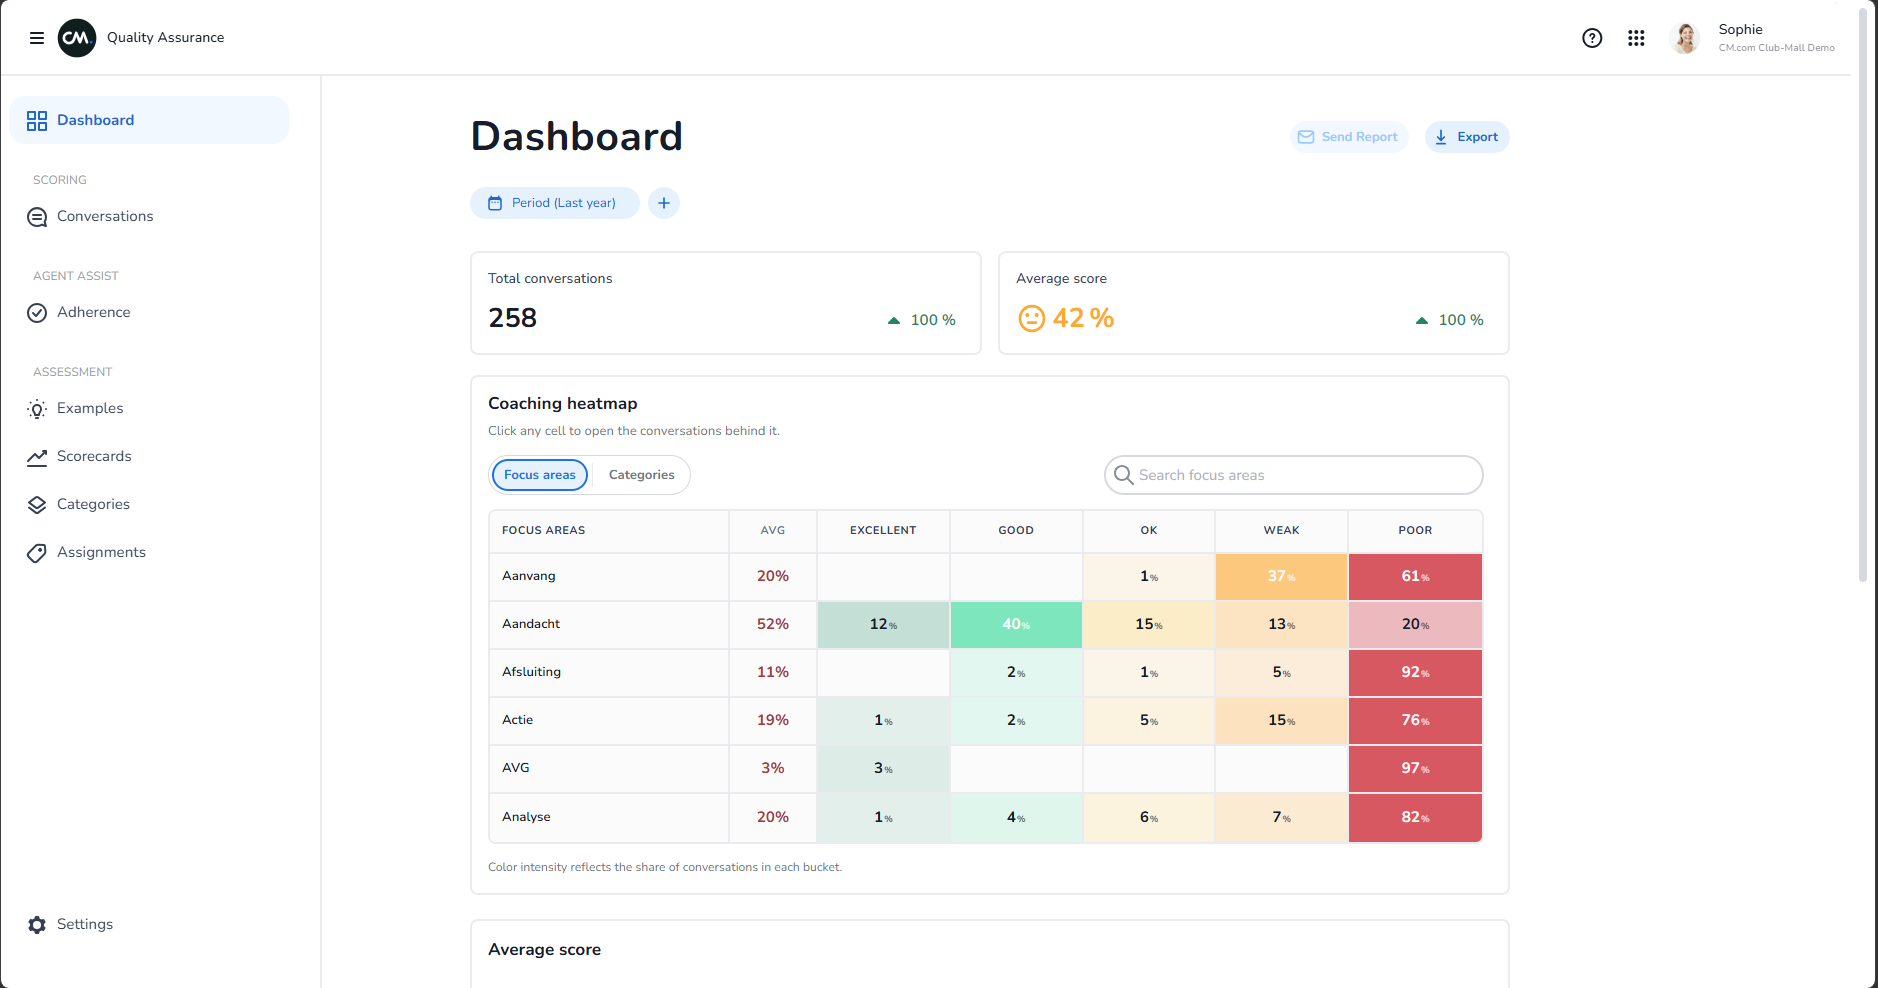Screen dimensions: 1878x988
Task: Click the search magnifier icon
Action: tap(1123, 475)
